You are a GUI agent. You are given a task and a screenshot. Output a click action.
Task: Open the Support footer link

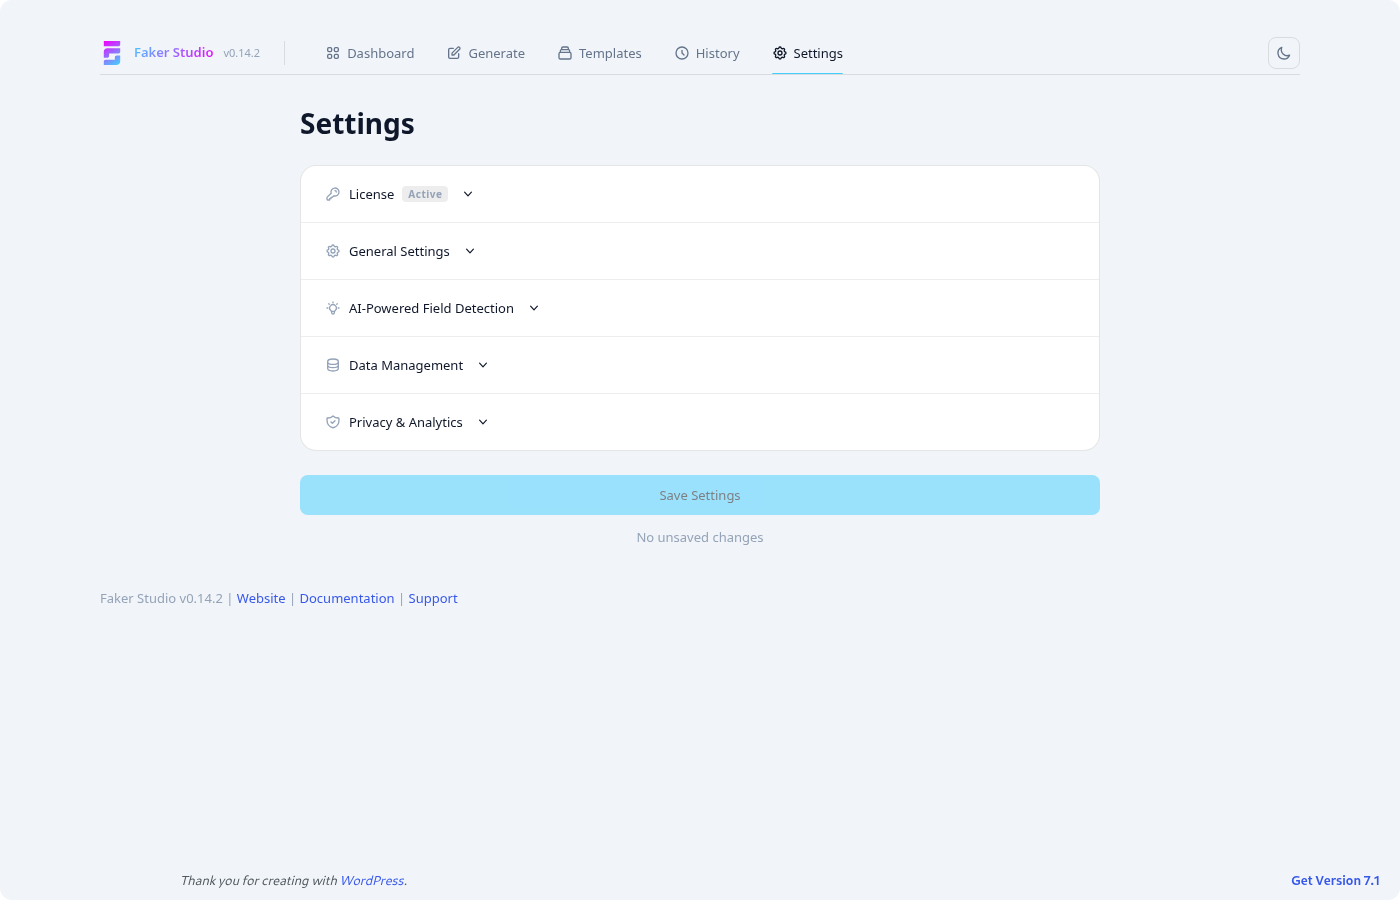(433, 598)
